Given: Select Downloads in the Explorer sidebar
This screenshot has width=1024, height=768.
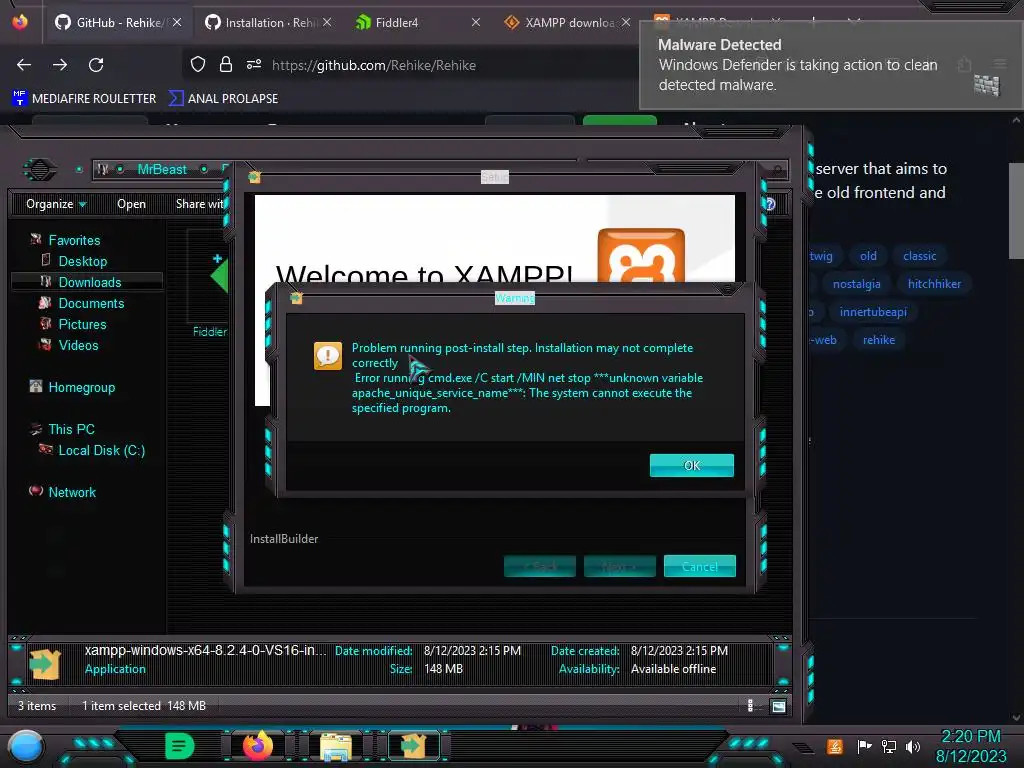Looking at the screenshot, I should coord(89,282).
